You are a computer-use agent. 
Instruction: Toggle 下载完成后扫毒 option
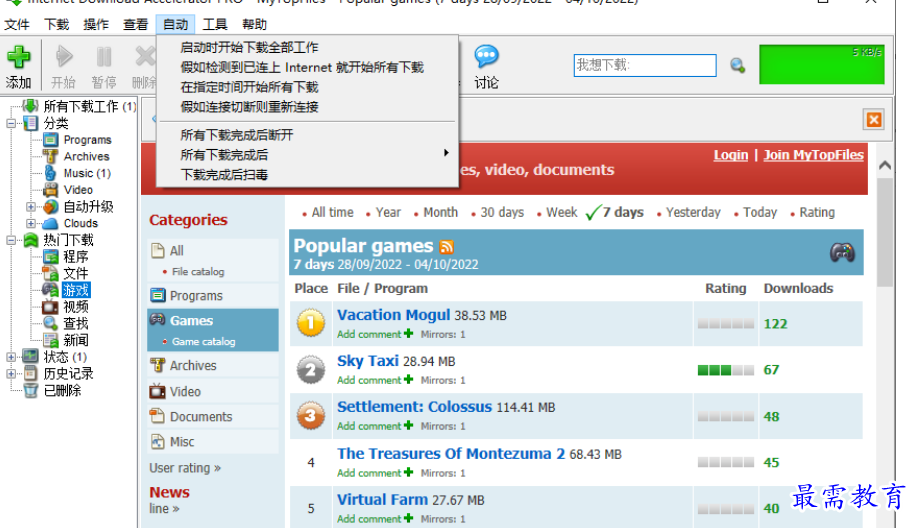tap(224, 175)
